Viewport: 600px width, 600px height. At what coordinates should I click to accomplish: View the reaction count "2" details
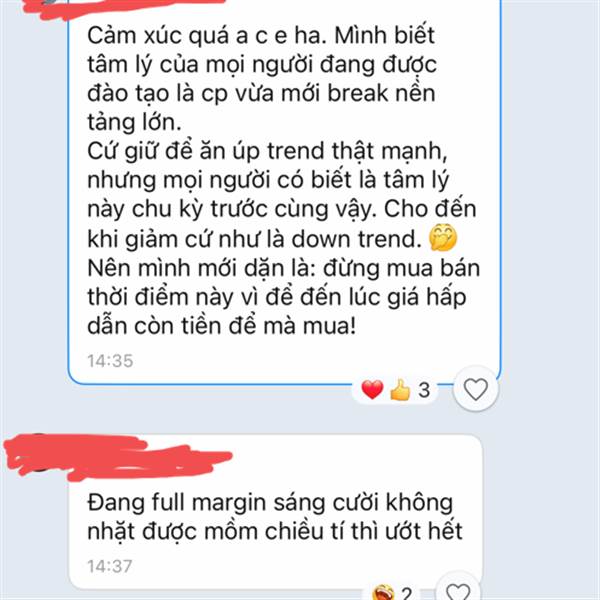tap(406, 593)
